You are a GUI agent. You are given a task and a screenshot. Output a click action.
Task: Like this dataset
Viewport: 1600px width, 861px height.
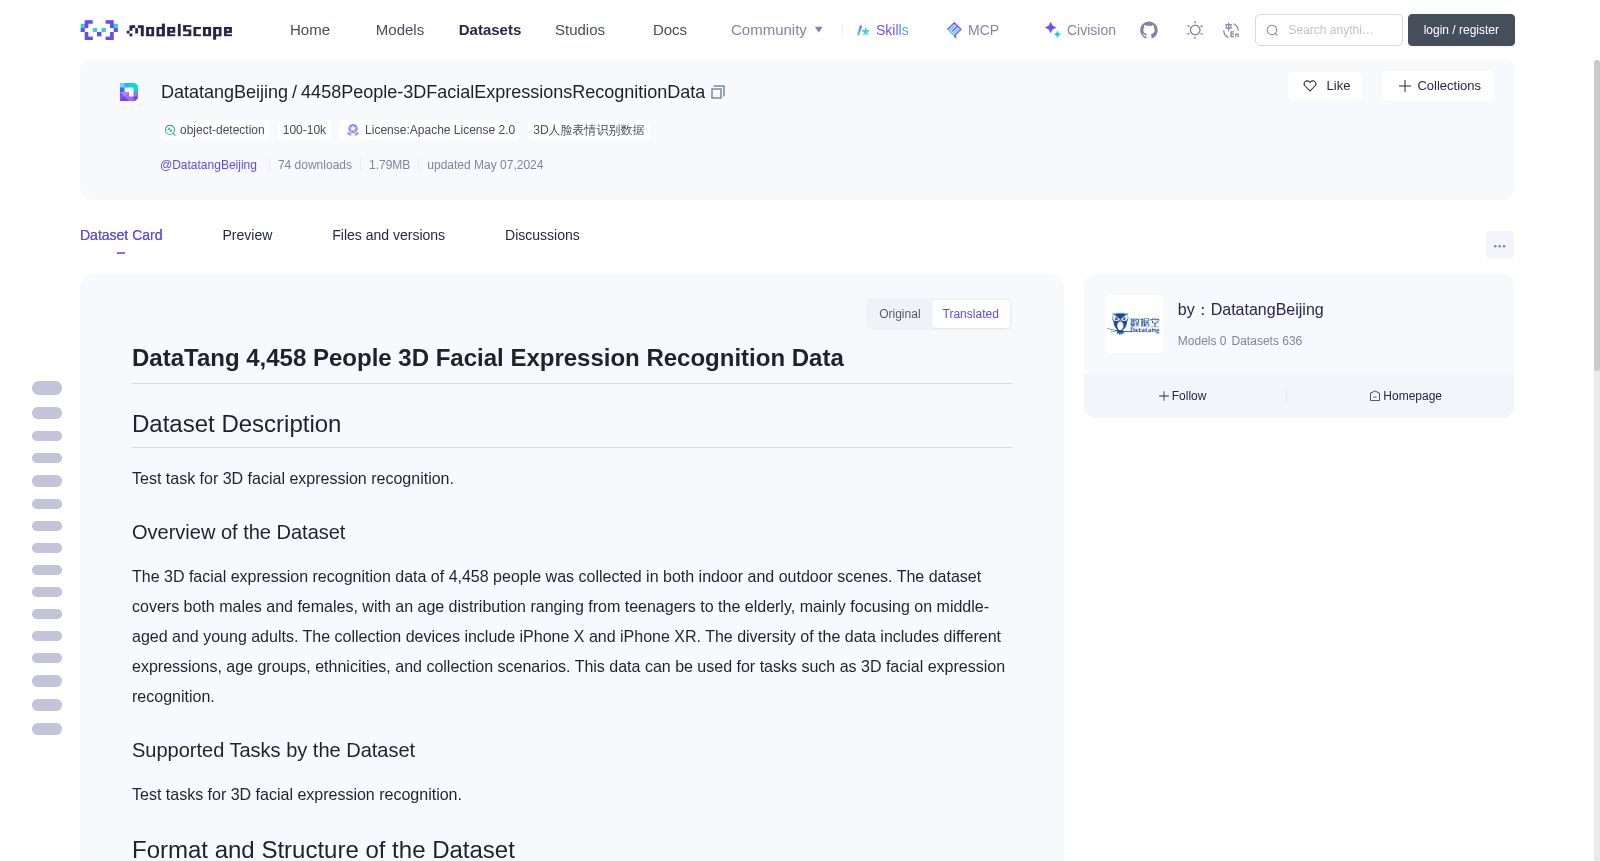coord(1325,86)
